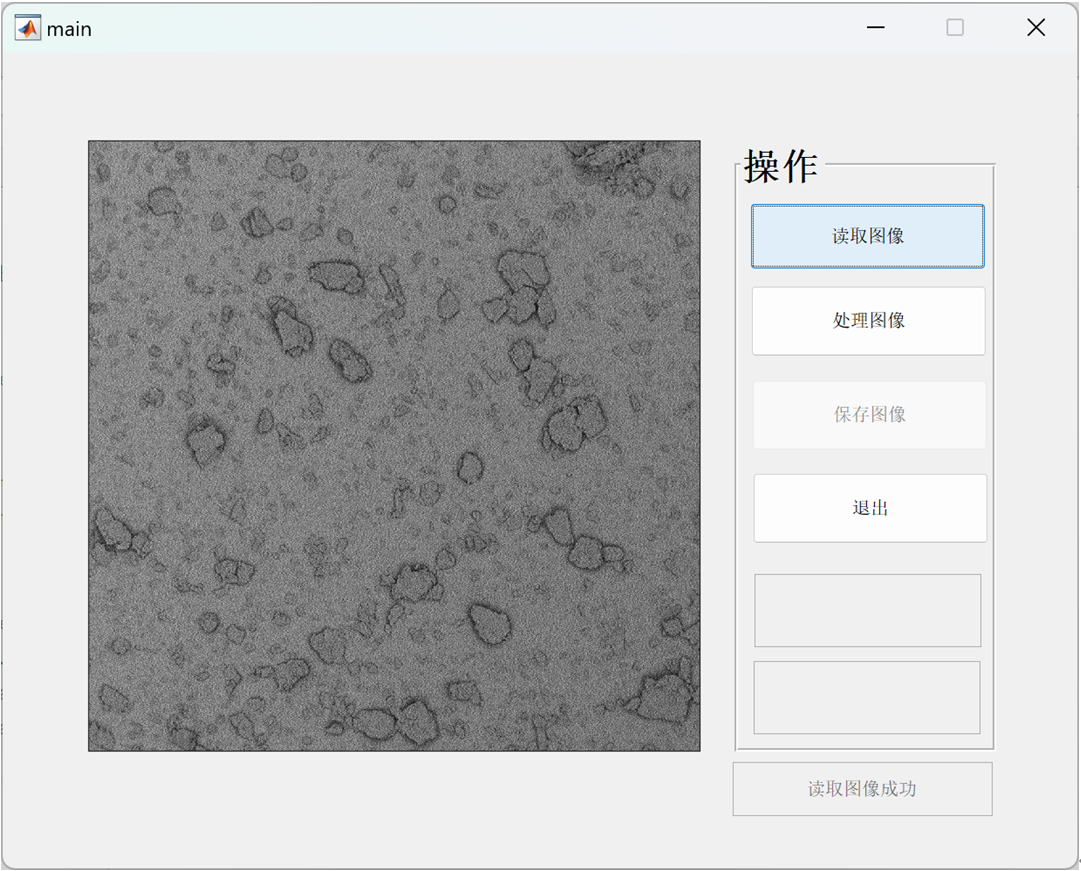
Task: Click the 读取图像 button
Action: pyautogui.click(x=867, y=236)
